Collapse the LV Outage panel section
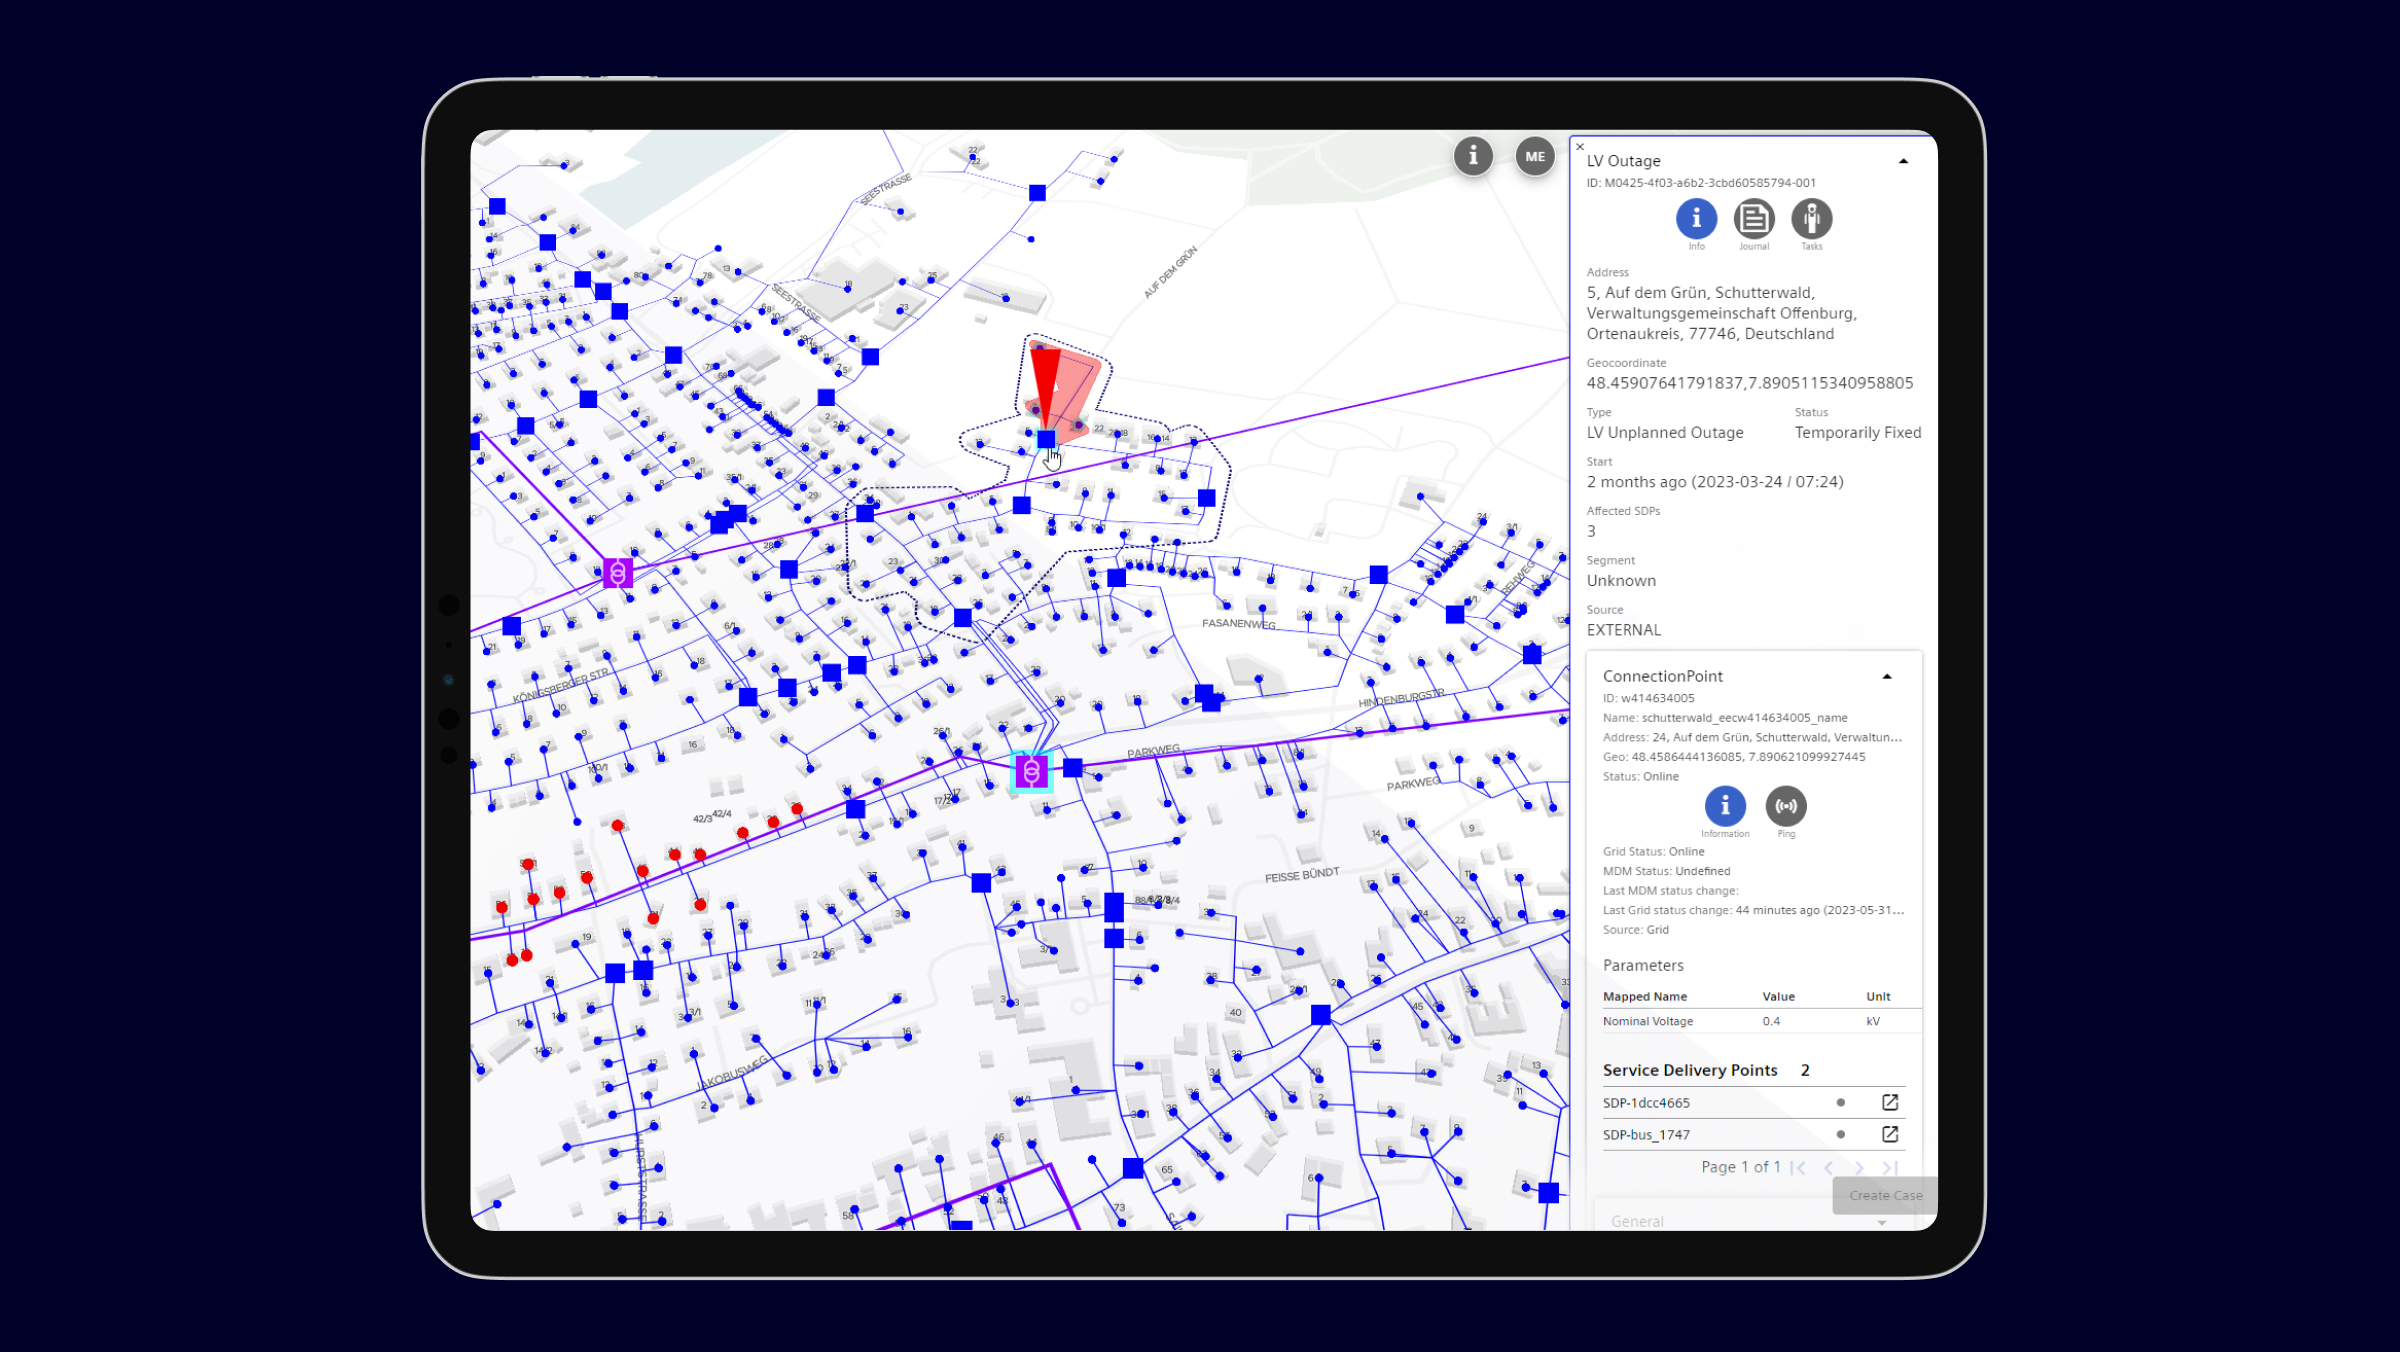The width and height of the screenshot is (2400, 1352). [1903, 161]
